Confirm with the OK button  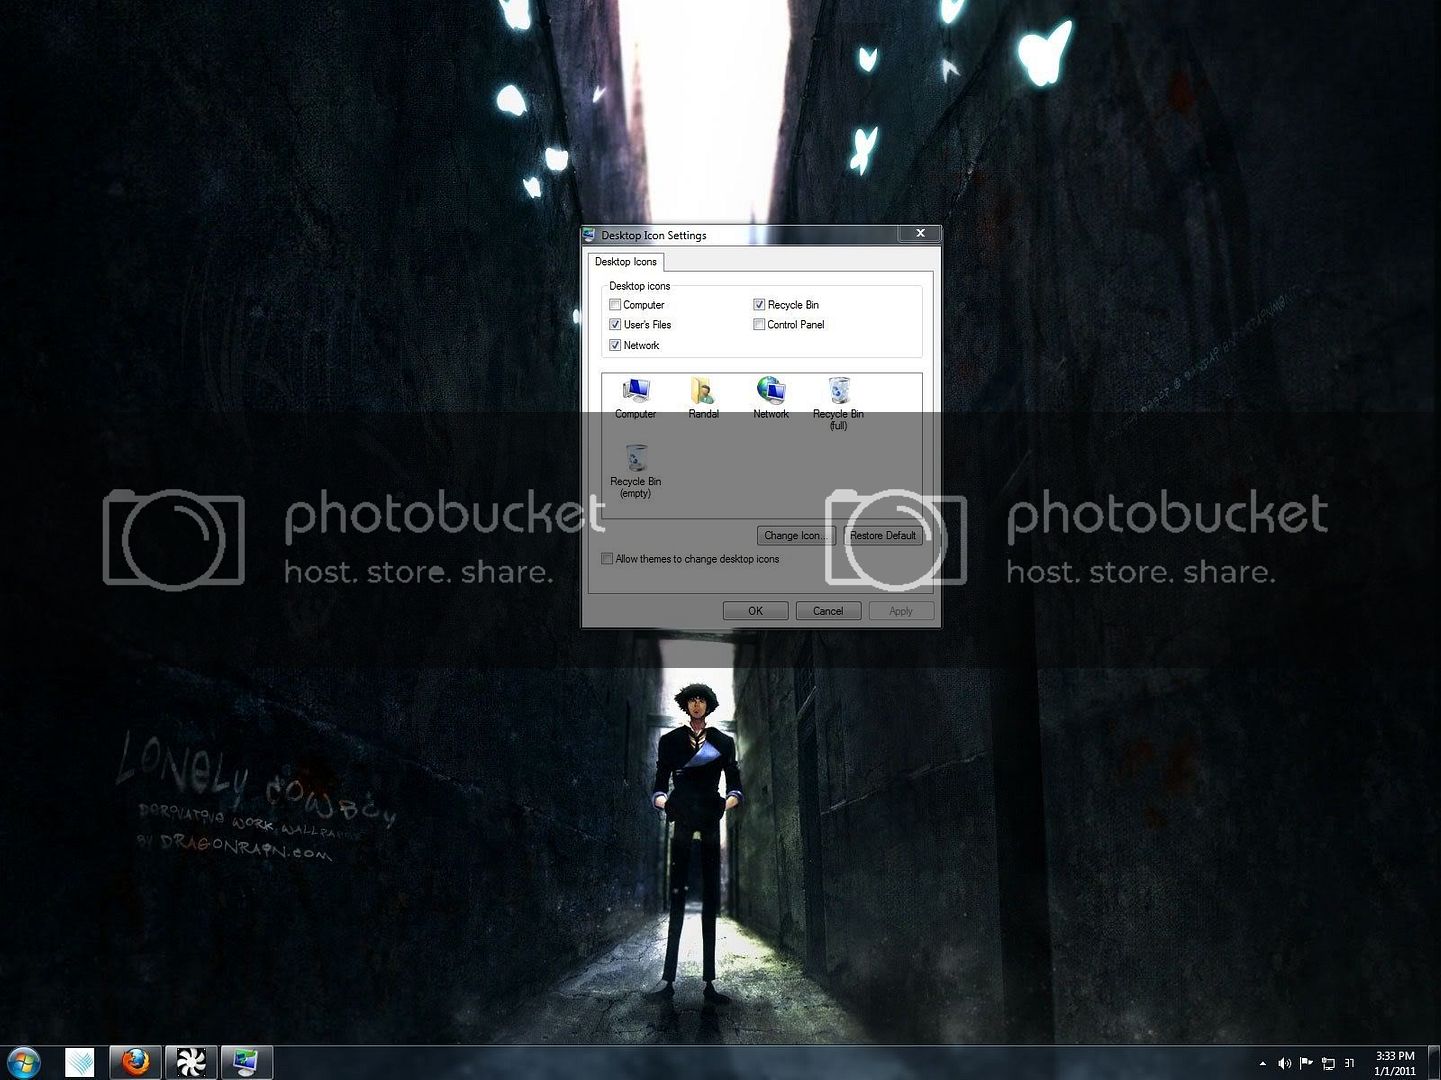click(x=755, y=611)
